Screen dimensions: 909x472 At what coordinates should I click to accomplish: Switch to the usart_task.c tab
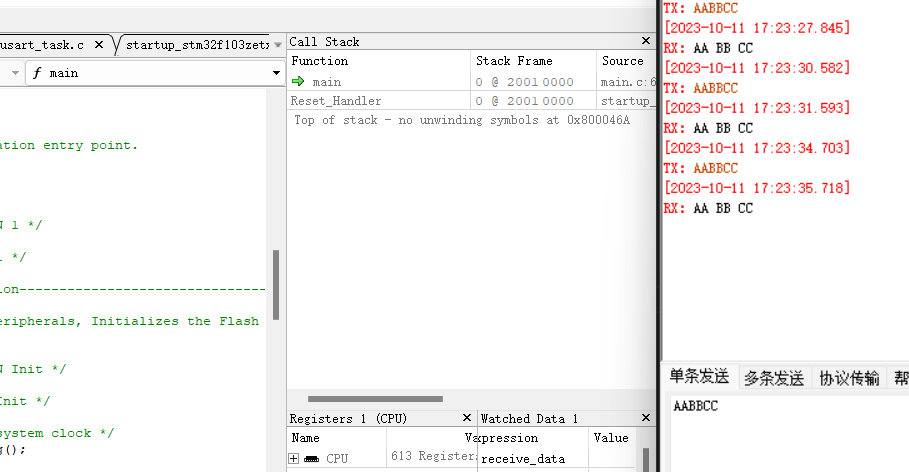pos(42,45)
